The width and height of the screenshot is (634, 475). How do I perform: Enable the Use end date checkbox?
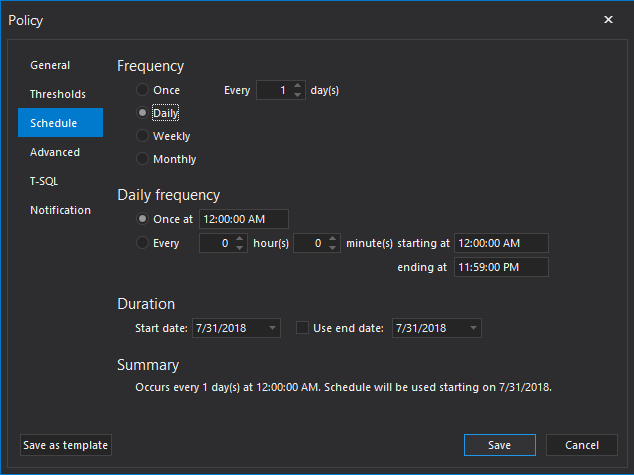(x=302, y=328)
